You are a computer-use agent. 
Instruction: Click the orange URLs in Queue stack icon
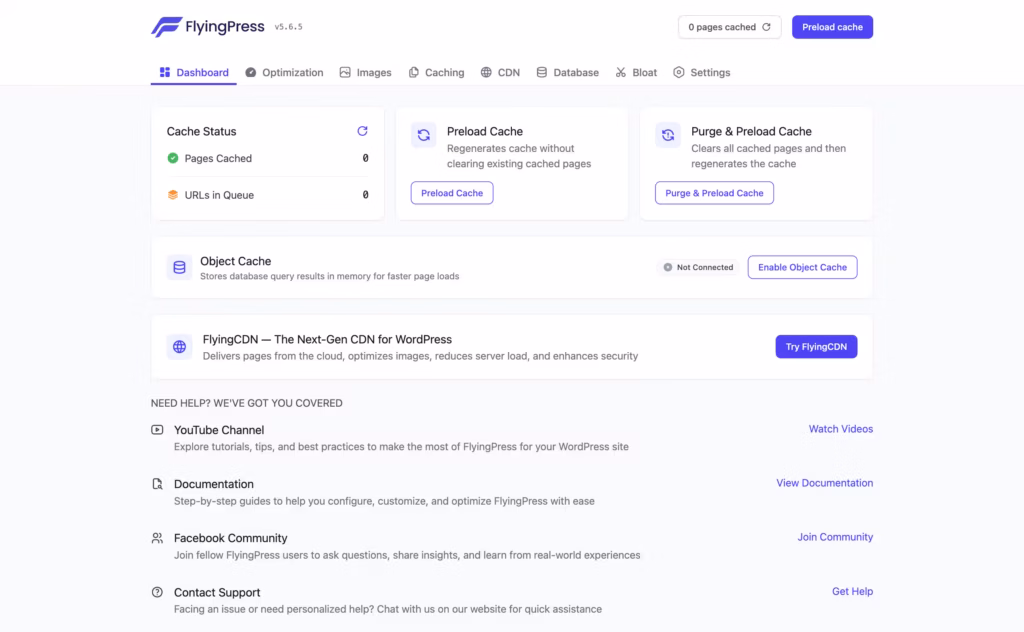[x=173, y=195]
